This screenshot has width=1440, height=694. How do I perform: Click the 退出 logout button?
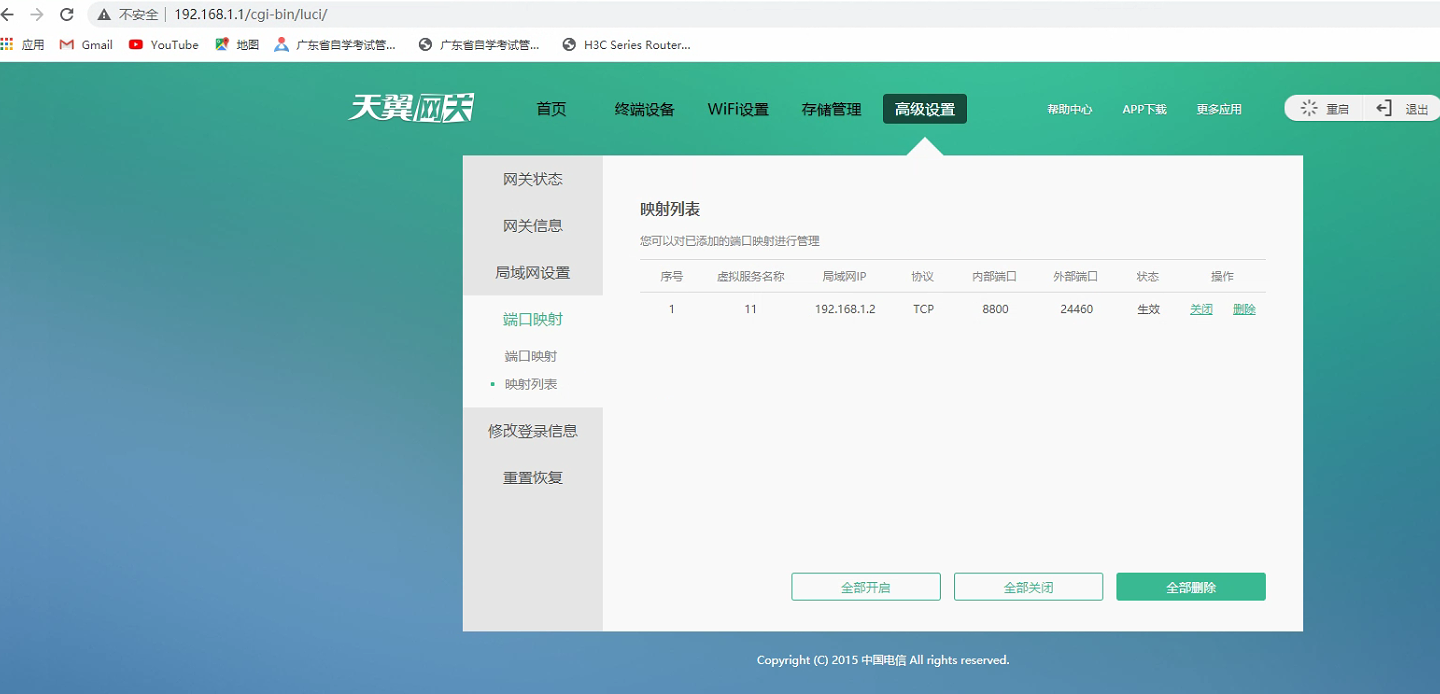pyautogui.click(x=1403, y=109)
